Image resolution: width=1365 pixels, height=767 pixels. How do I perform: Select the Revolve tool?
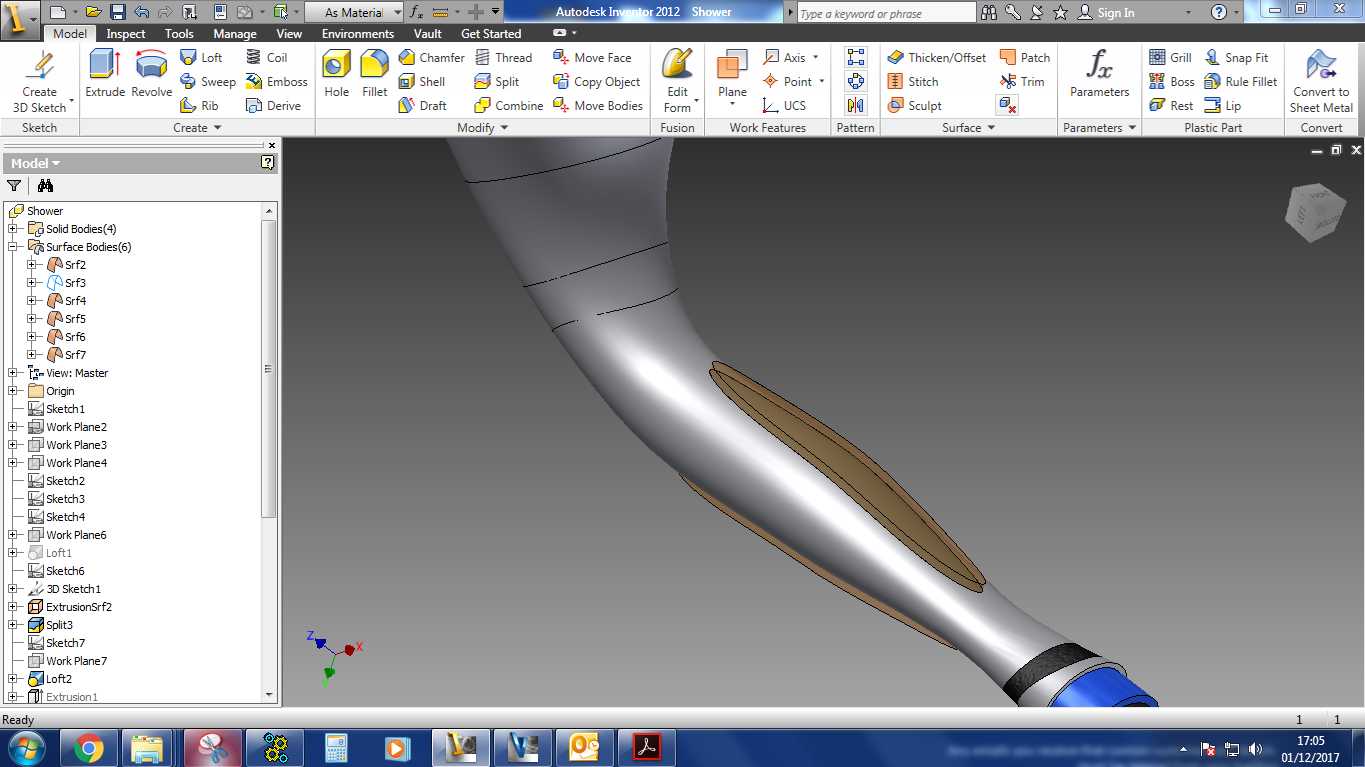tap(151, 74)
